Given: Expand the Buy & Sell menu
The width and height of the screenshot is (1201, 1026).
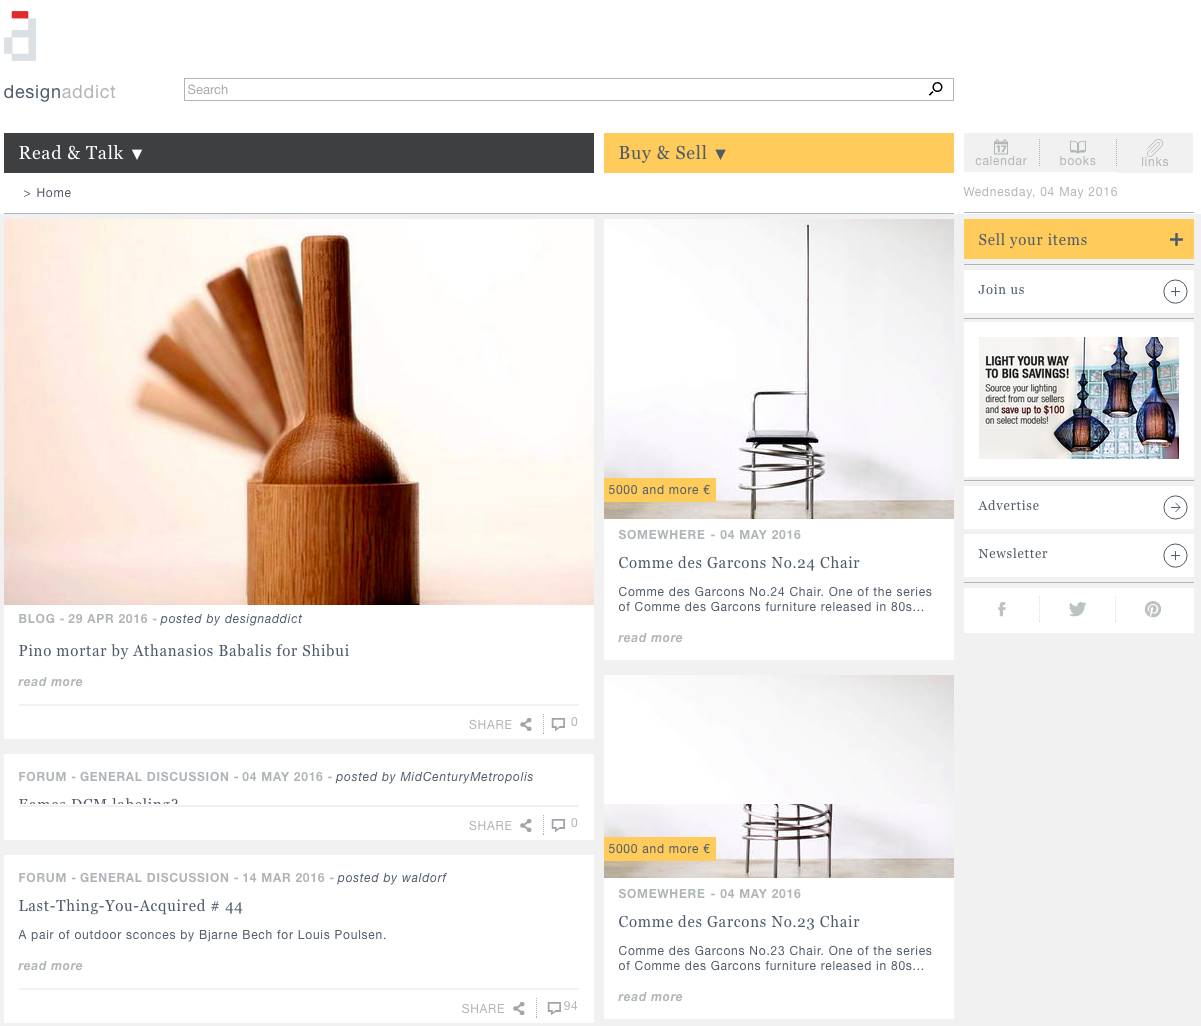Looking at the screenshot, I should point(672,153).
